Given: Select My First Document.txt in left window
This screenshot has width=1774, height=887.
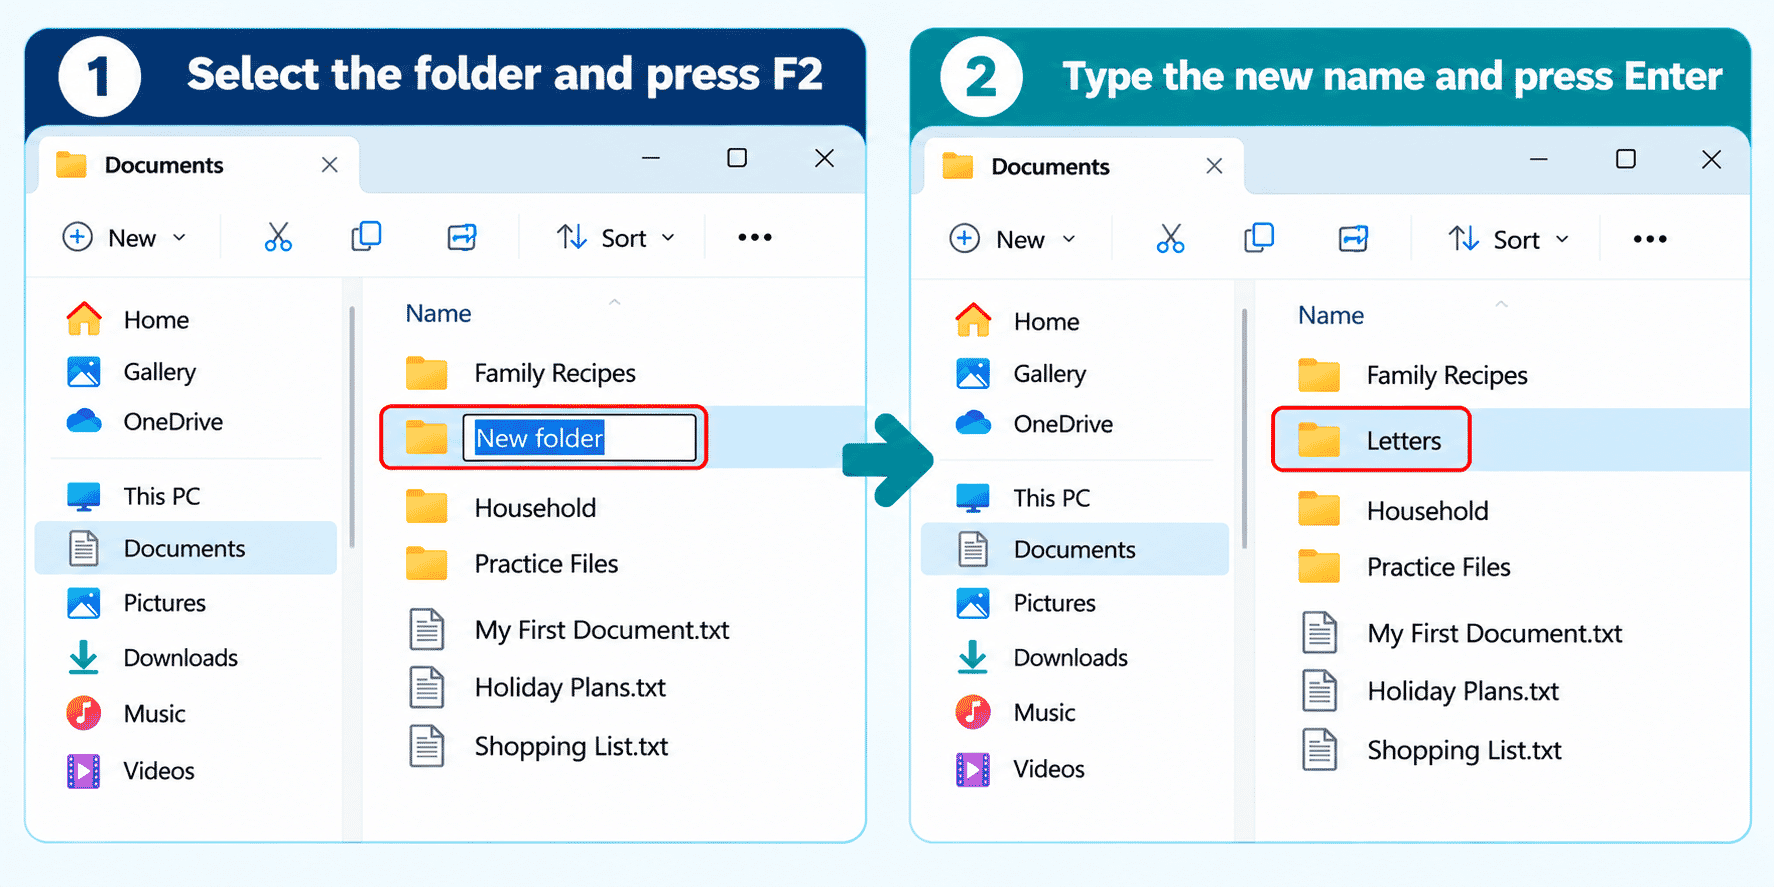Looking at the screenshot, I should point(569,630).
